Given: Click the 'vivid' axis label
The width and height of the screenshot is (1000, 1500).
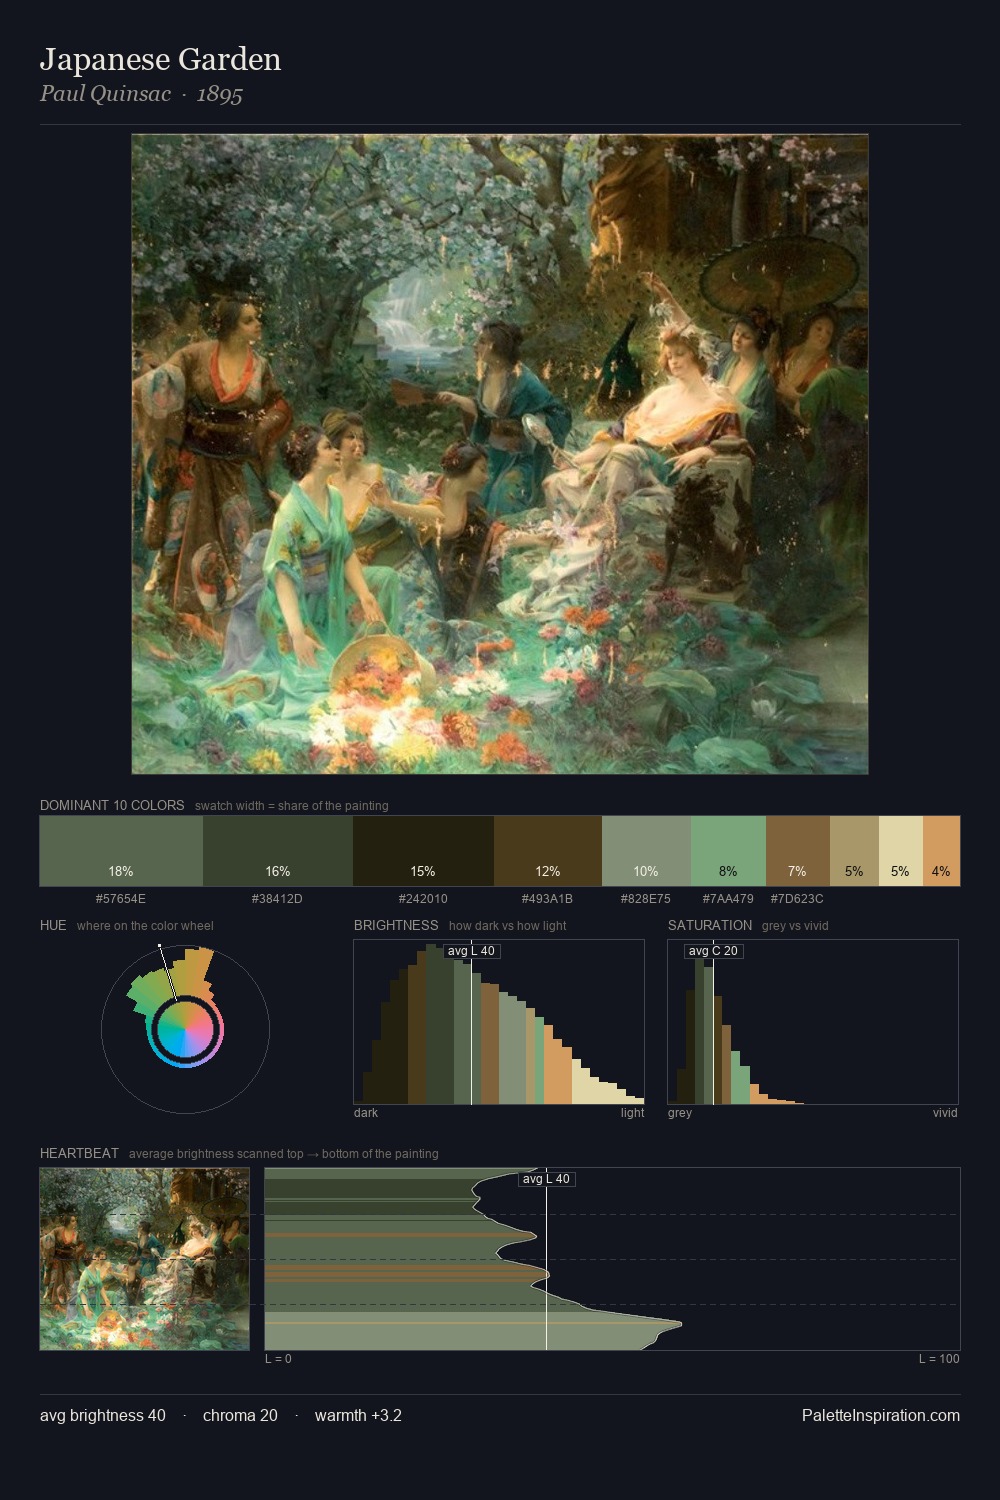Looking at the screenshot, I should click(x=945, y=1113).
